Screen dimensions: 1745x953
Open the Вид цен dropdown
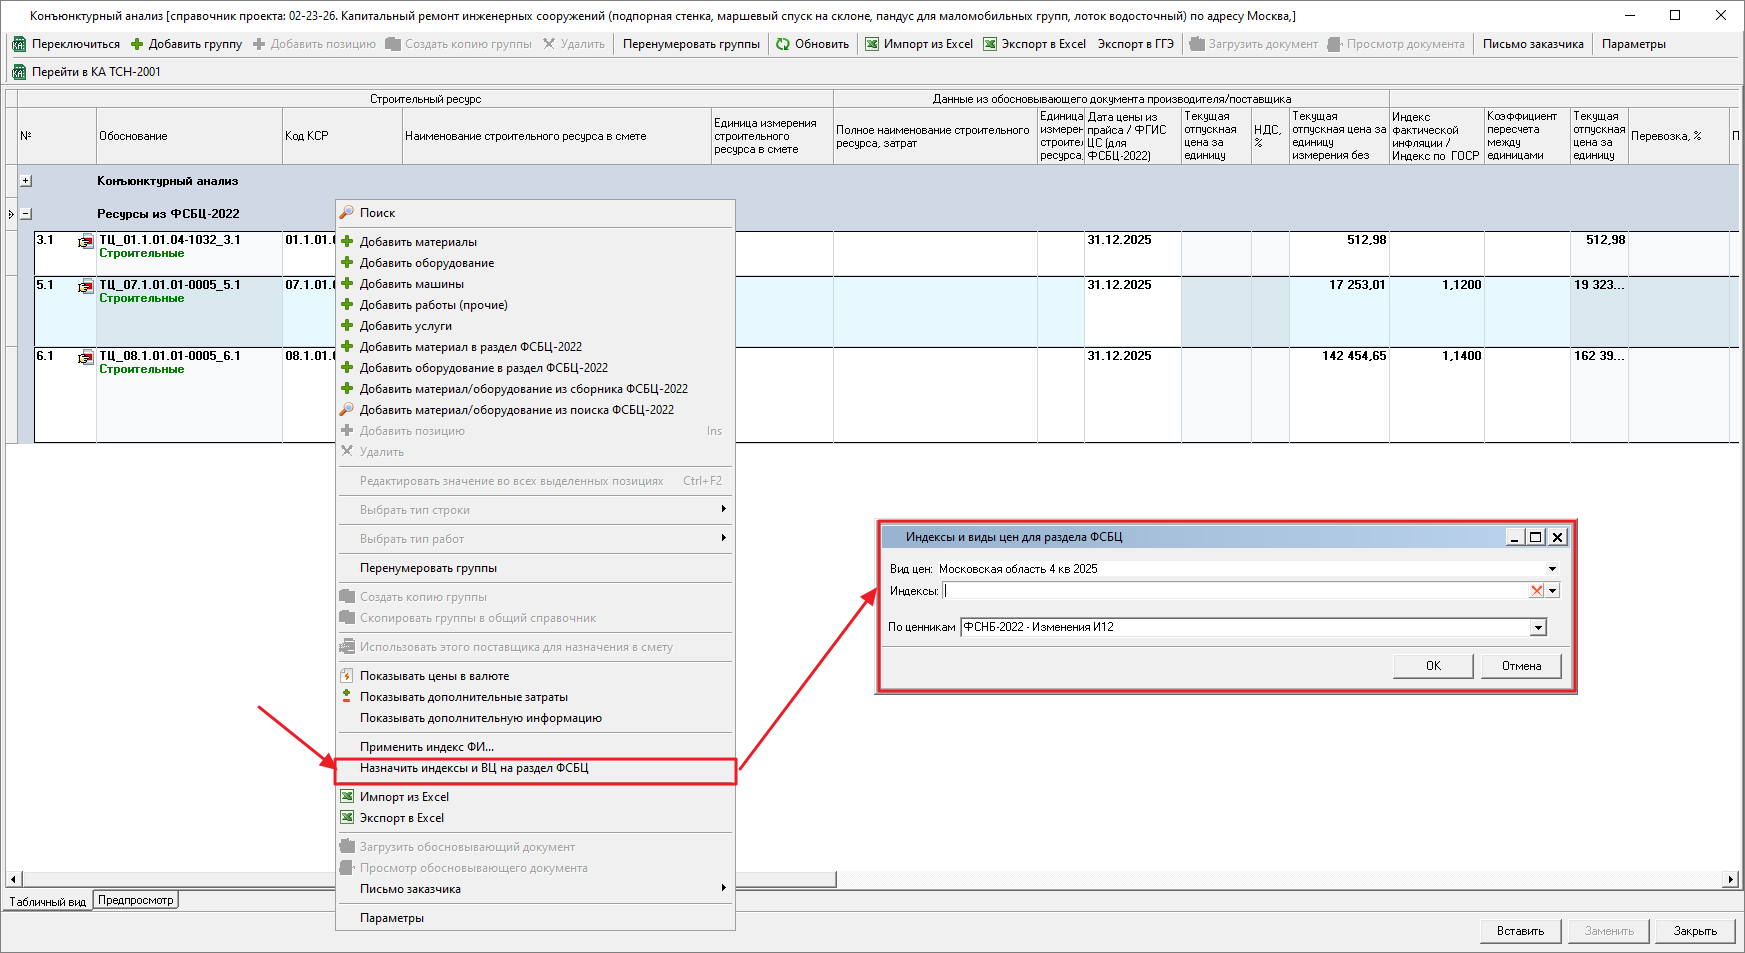click(1552, 569)
